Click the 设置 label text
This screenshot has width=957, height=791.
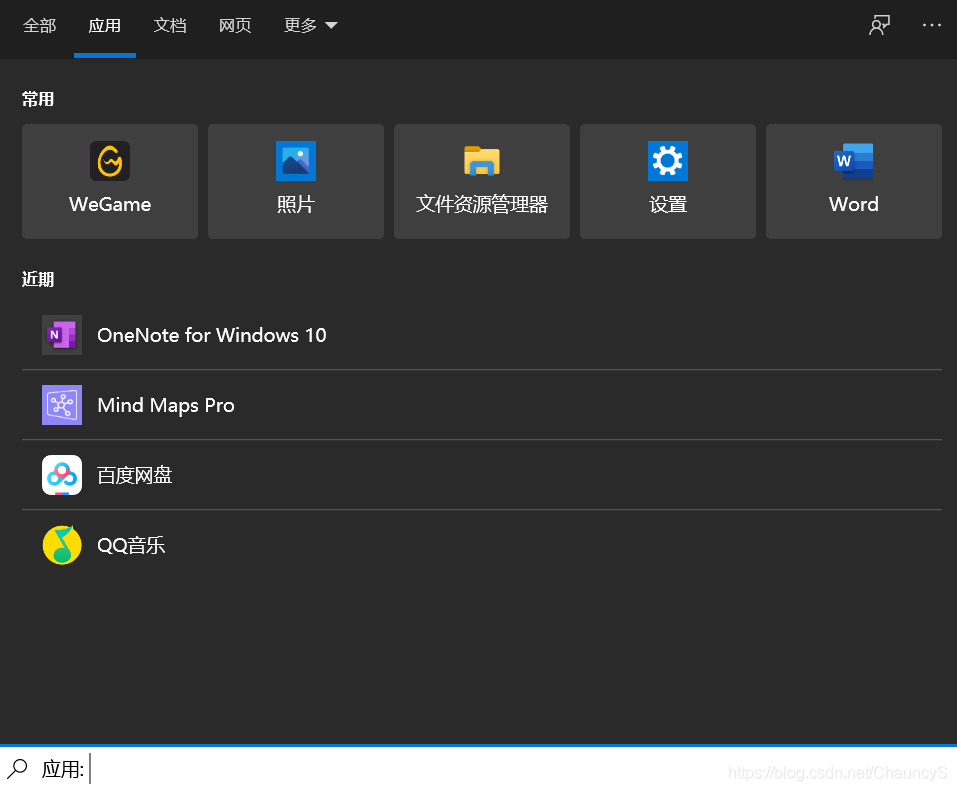click(x=668, y=204)
